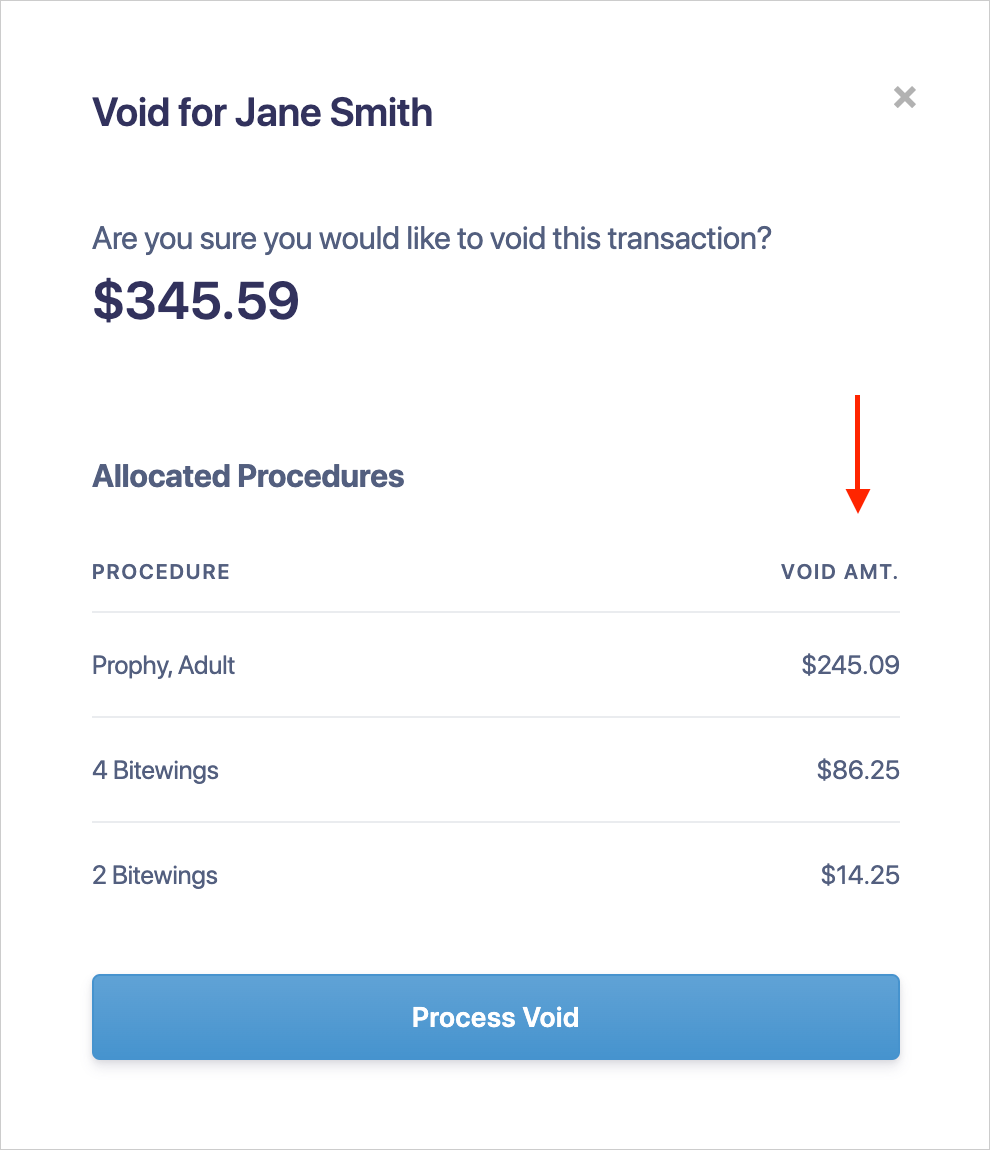Click the $245.09 void amount

pos(850,664)
